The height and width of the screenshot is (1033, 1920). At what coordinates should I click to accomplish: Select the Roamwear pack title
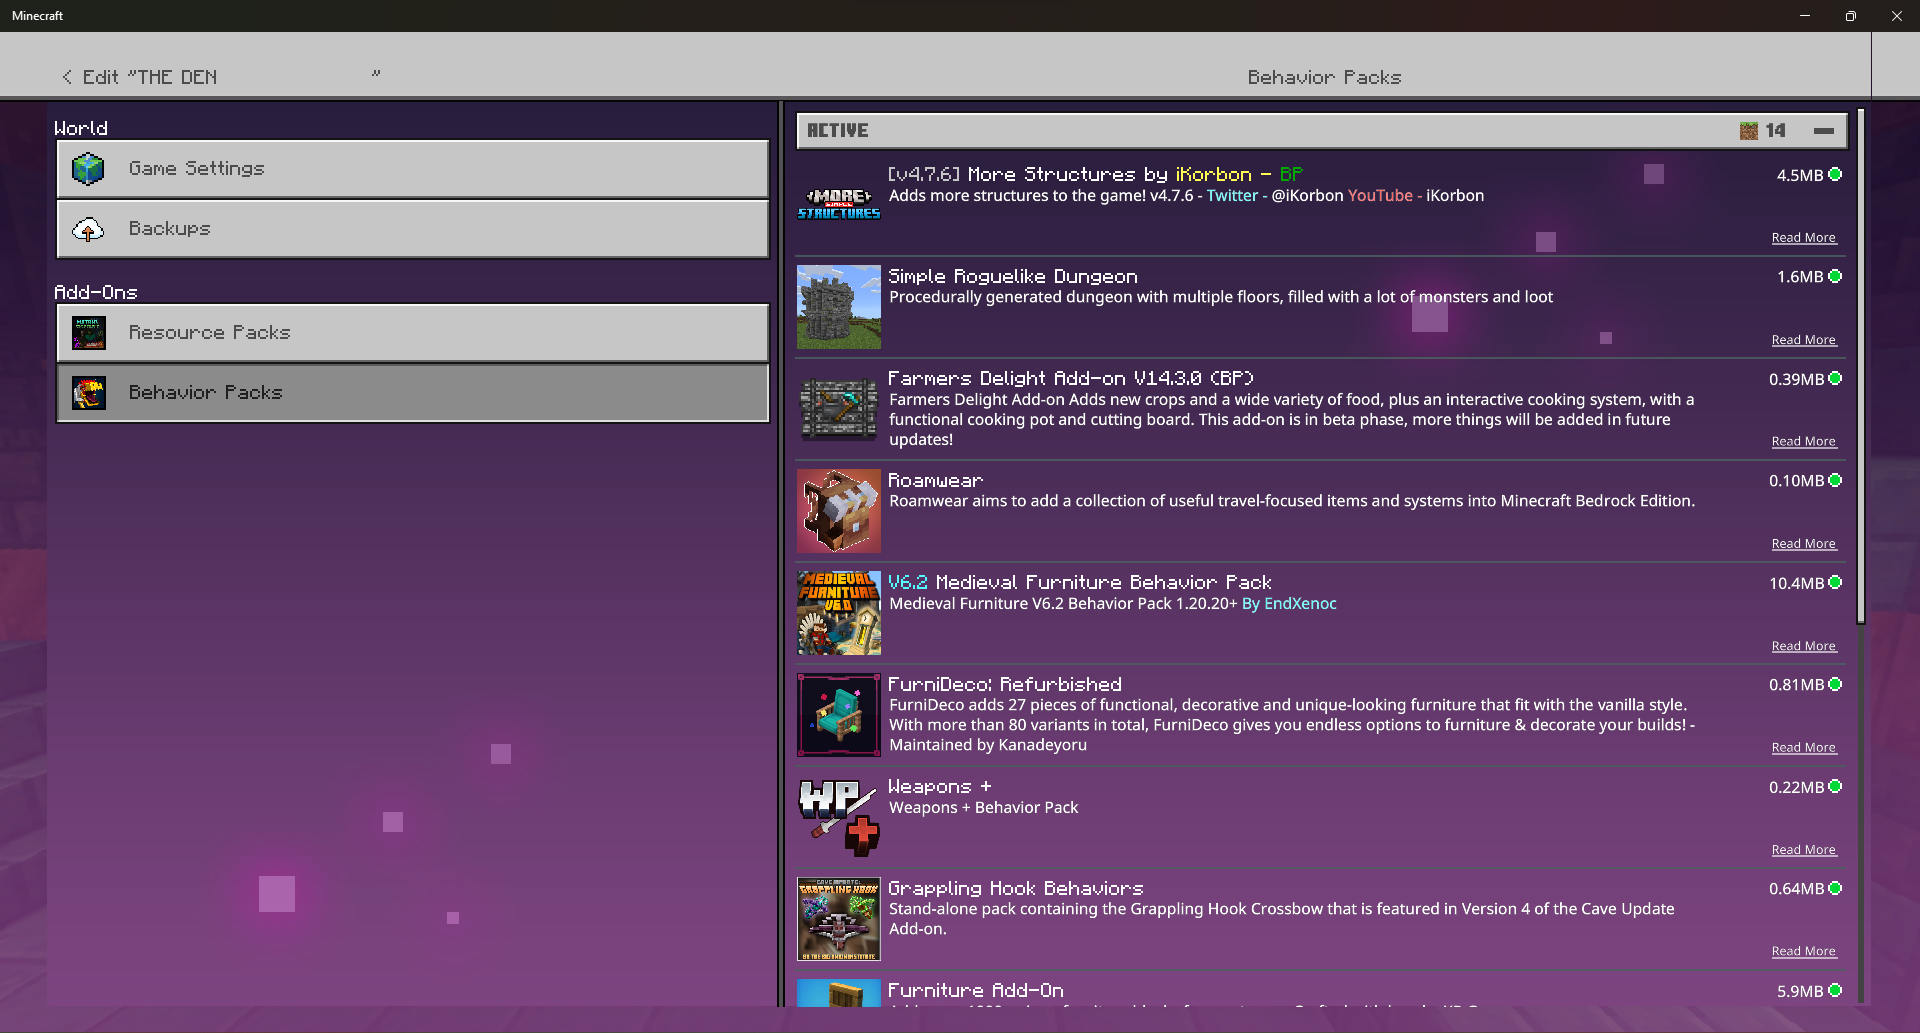click(936, 481)
